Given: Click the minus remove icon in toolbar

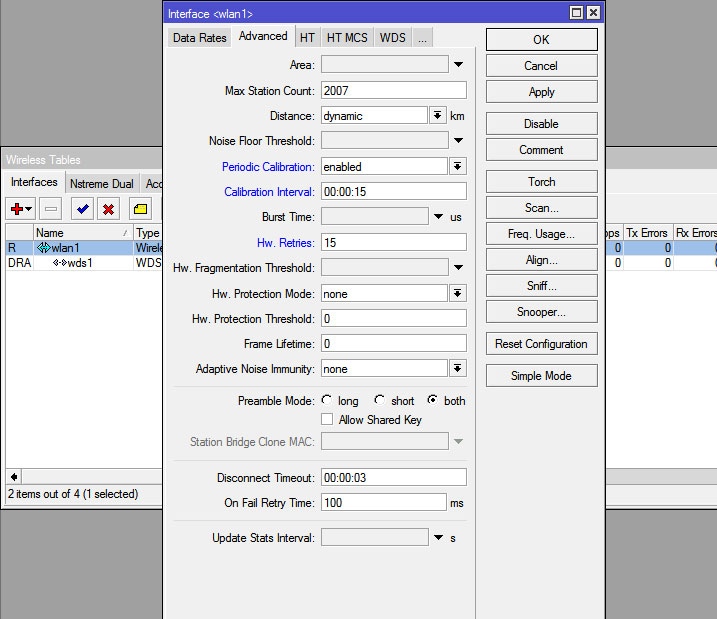Looking at the screenshot, I should tap(51, 209).
